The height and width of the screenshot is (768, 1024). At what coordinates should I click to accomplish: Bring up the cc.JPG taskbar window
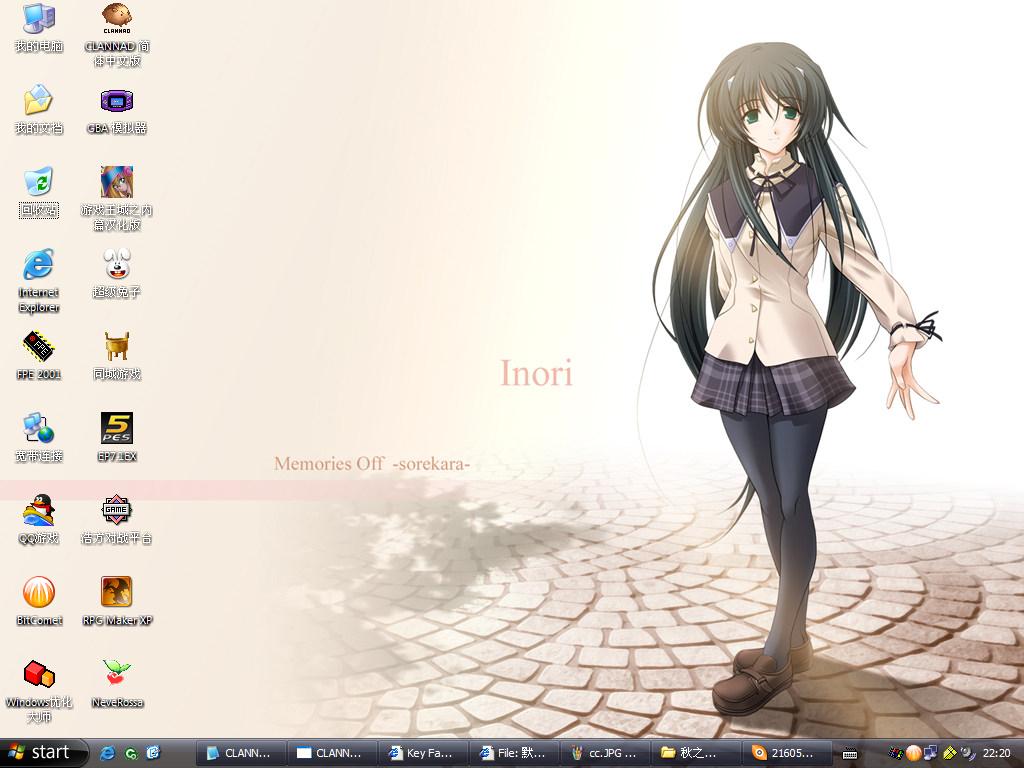pos(605,754)
